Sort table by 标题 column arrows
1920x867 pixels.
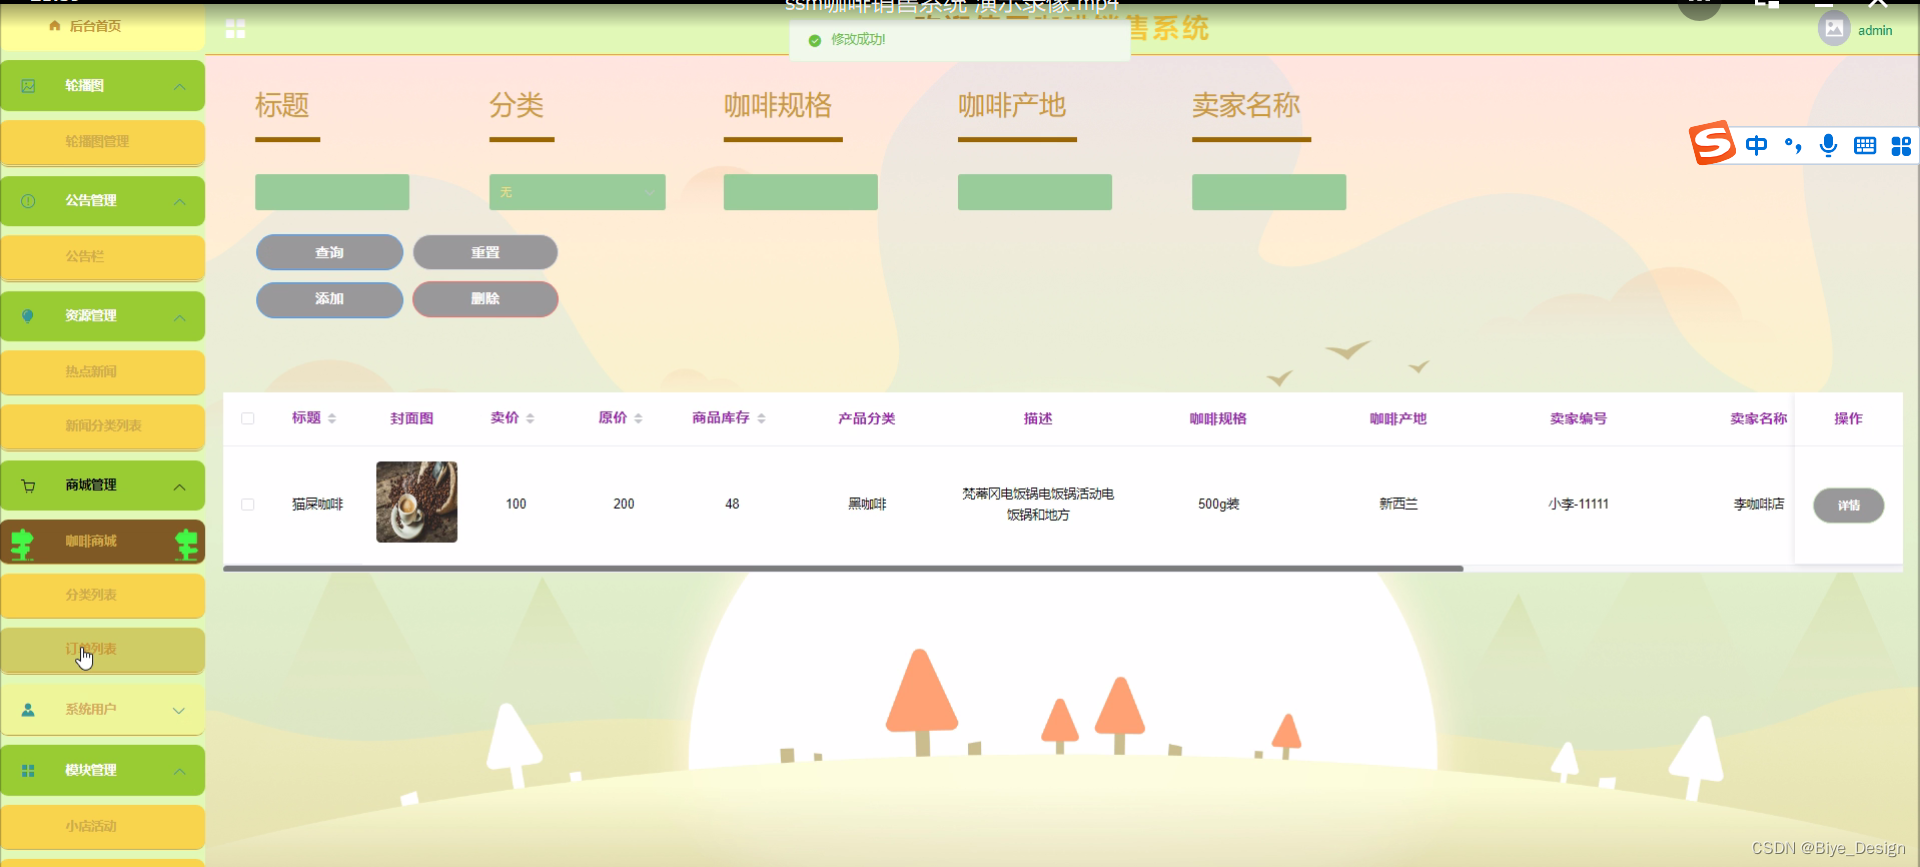pyautogui.click(x=332, y=419)
